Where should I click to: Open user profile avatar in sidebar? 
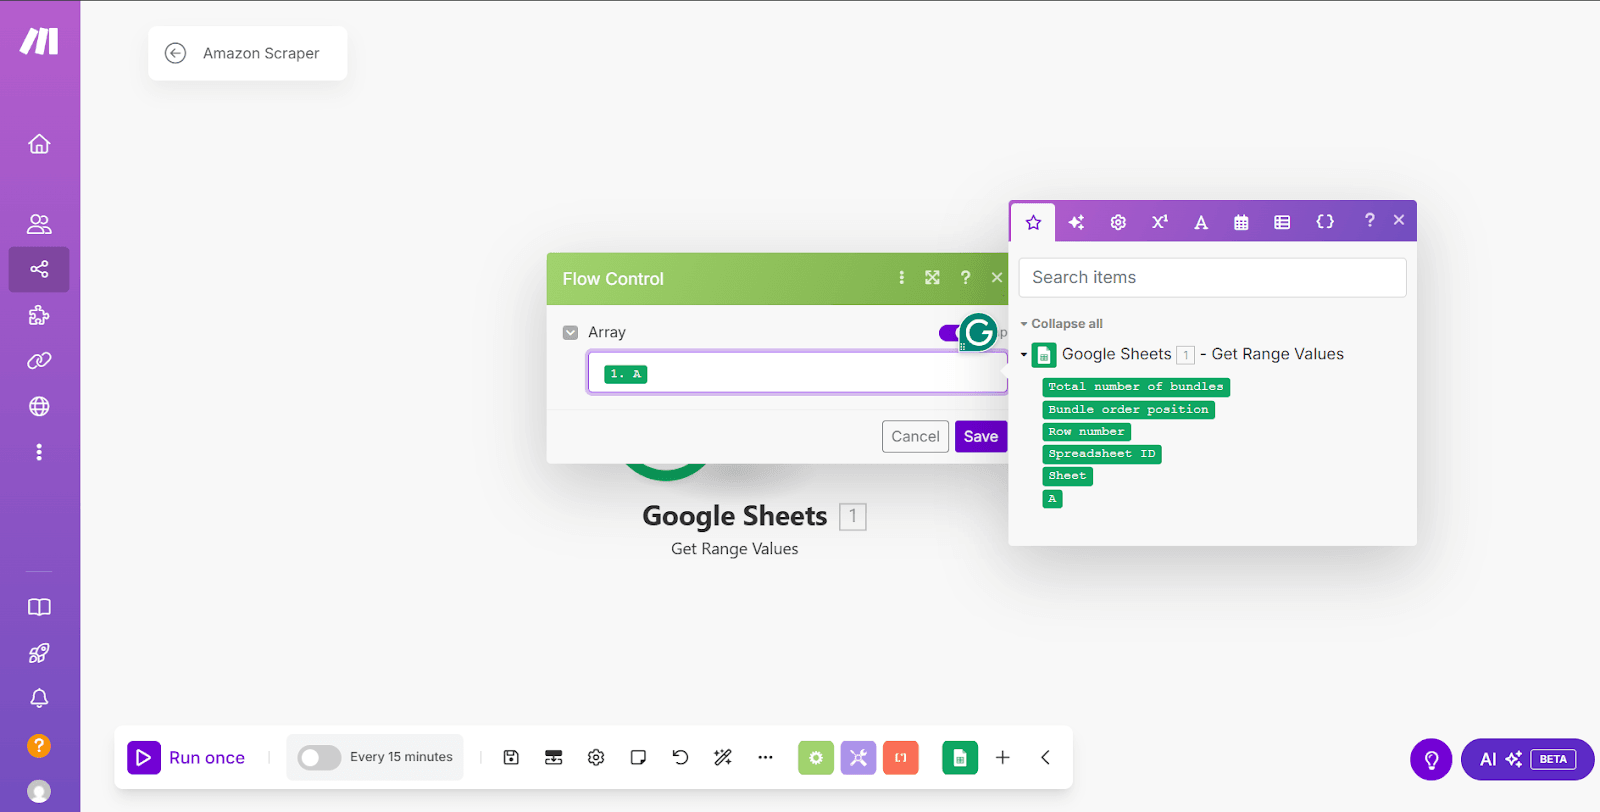39,791
